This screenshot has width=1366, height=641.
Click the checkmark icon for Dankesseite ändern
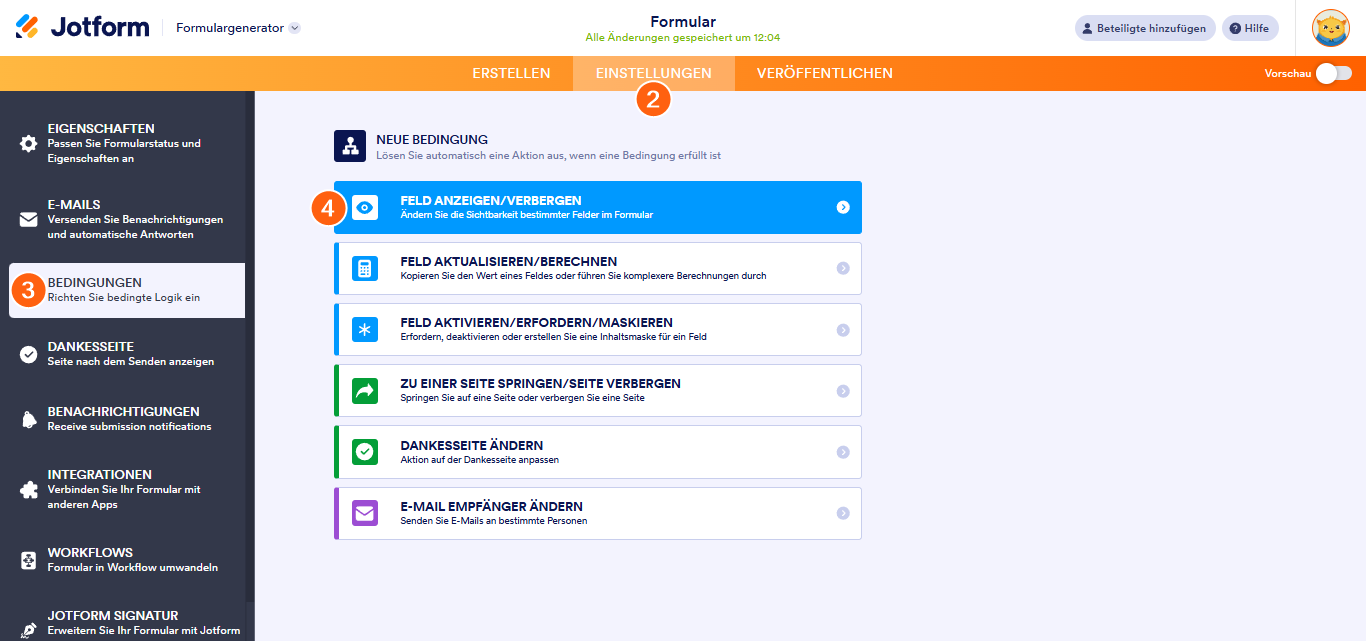point(365,452)
